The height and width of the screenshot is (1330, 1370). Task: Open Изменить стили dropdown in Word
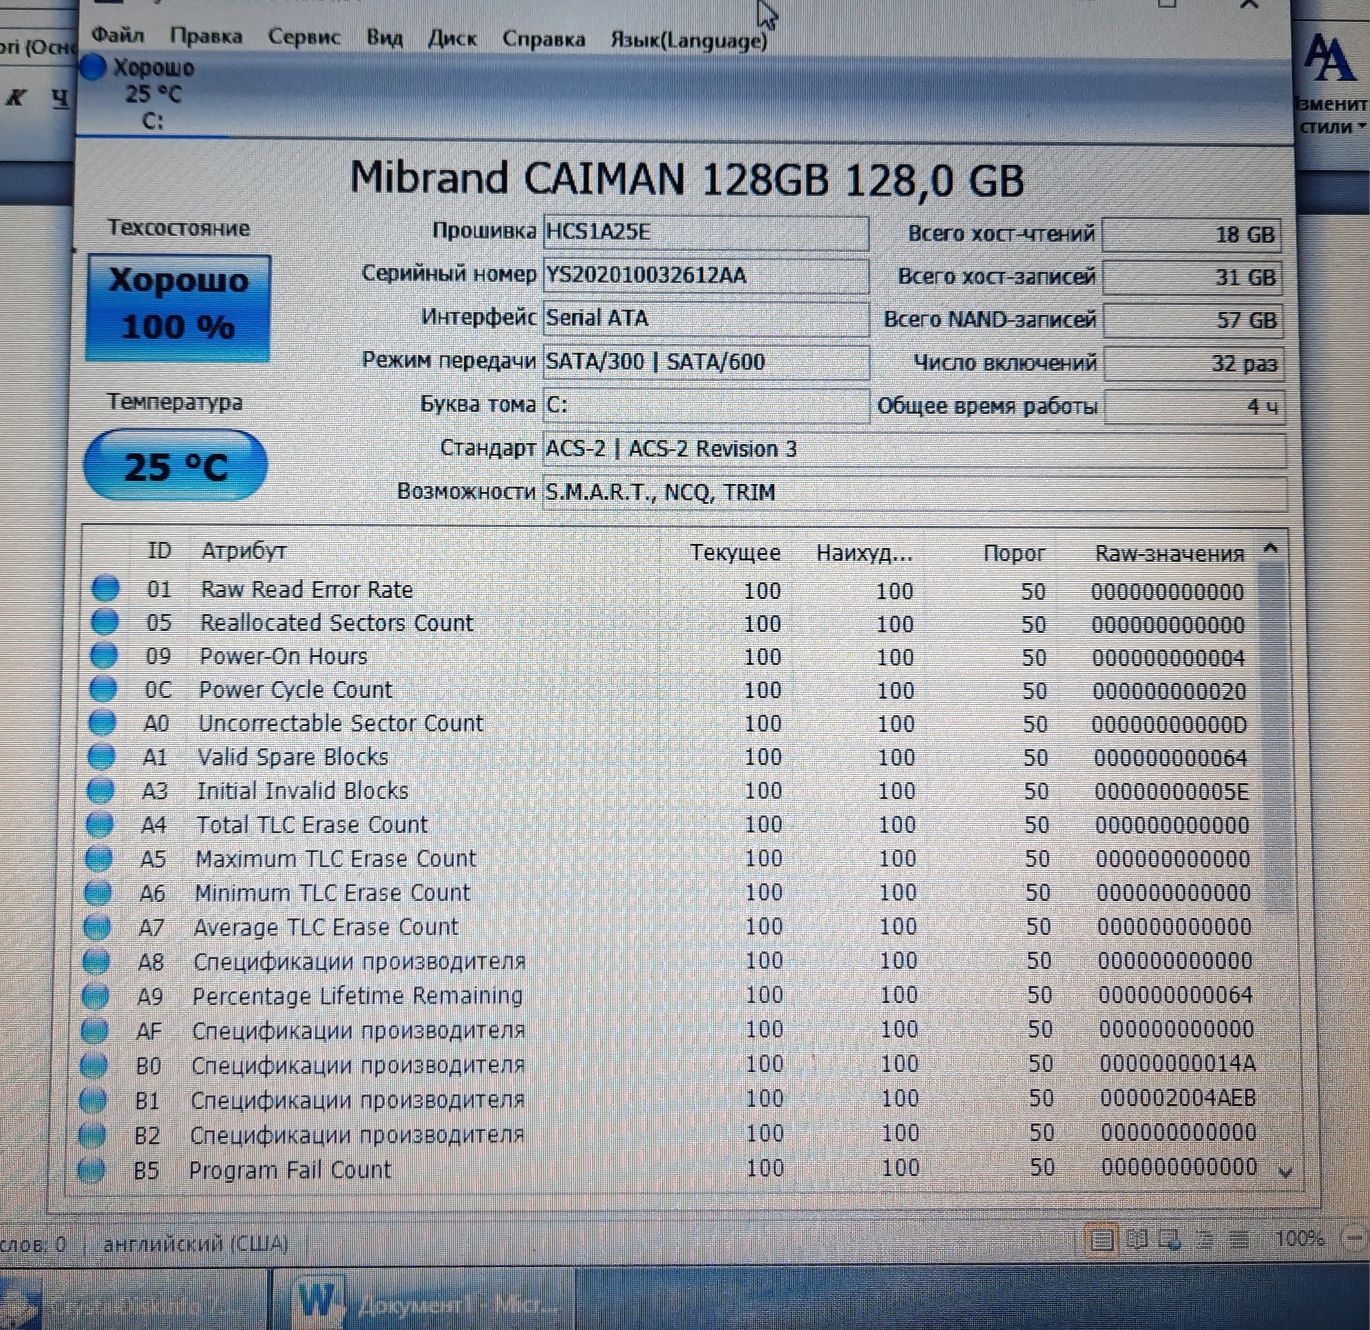(1330, 85)
